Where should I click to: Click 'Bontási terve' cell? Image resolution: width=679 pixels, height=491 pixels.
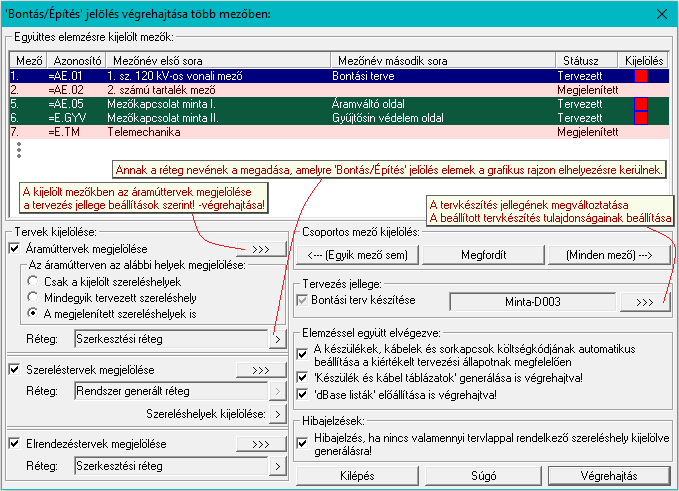point(363,76)
